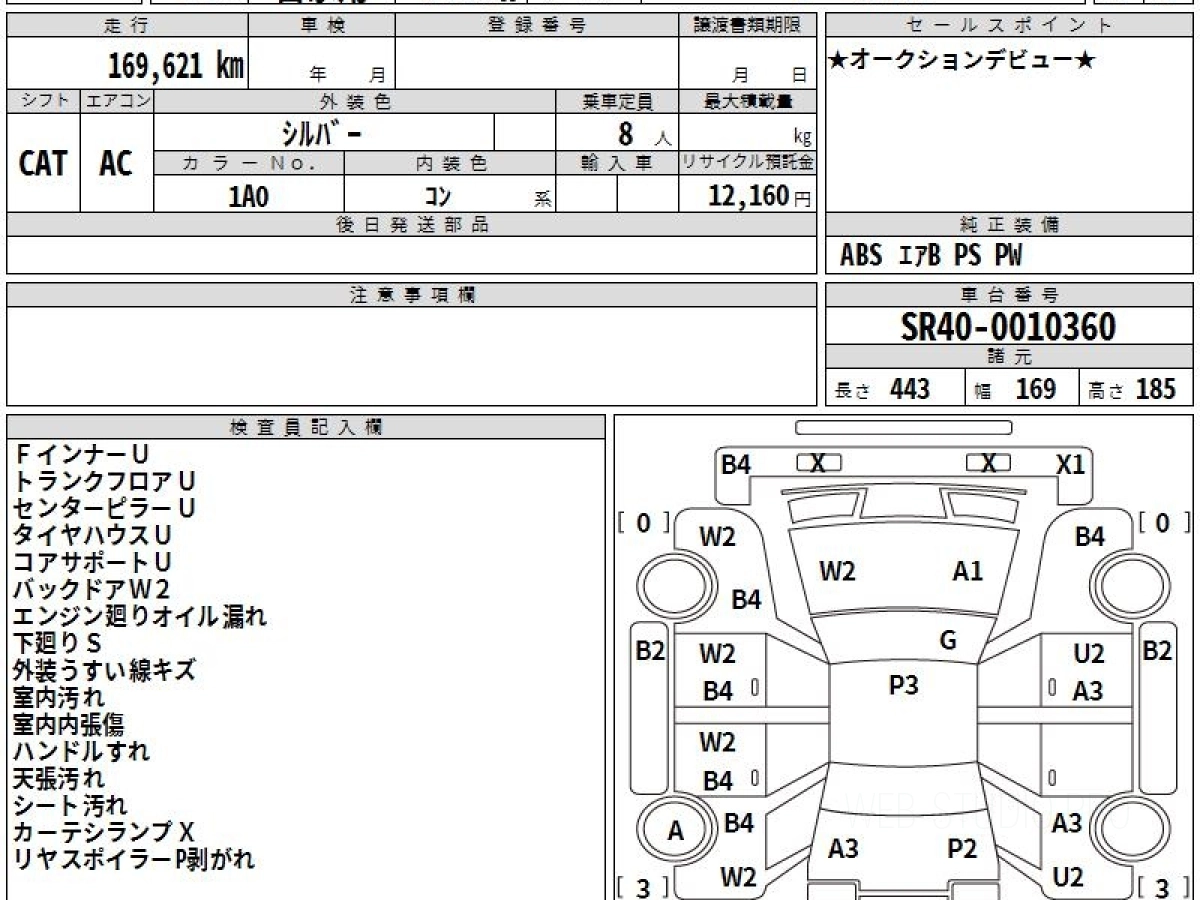Select the セールスポイント heading
The width and height of the screenshot is (1200, 900).
click(1010, 26)
